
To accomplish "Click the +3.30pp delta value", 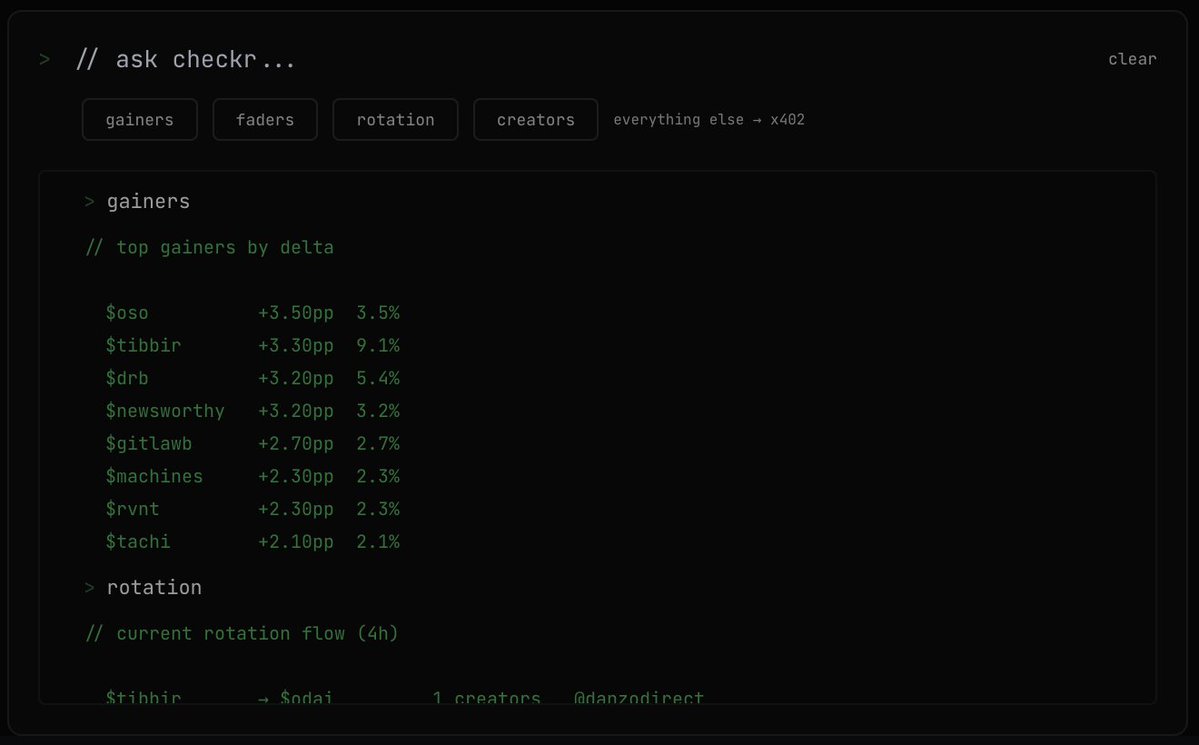I will (296, 346).
